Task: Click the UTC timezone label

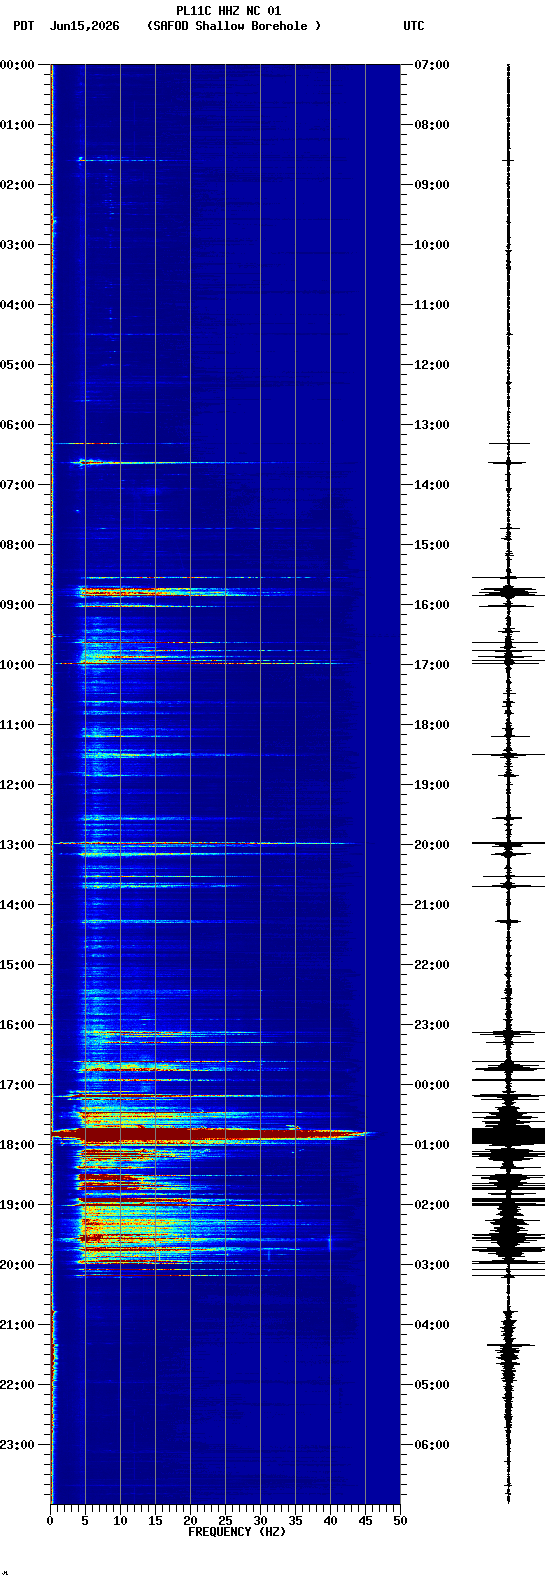Action: (x=414, y=26)
